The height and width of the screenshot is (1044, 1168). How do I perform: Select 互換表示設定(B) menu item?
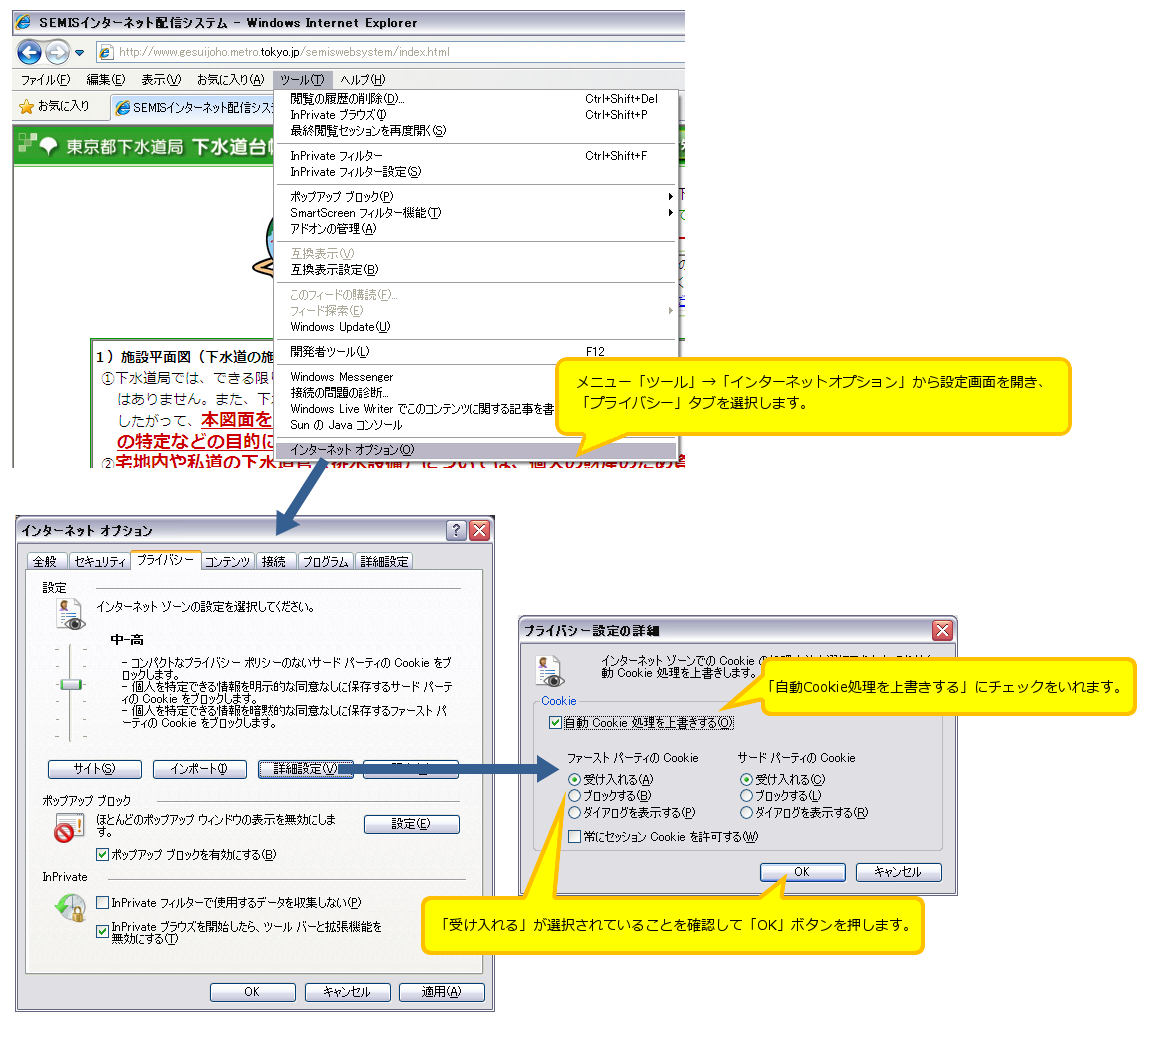tap(475, 270)
